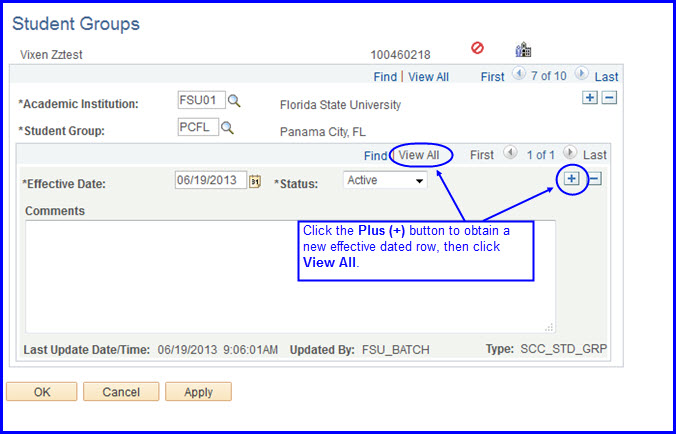Image resolution: width=676 pixels, height=434 pixels.
Task: Click View All in effective date section
Action: click(419, 155)
